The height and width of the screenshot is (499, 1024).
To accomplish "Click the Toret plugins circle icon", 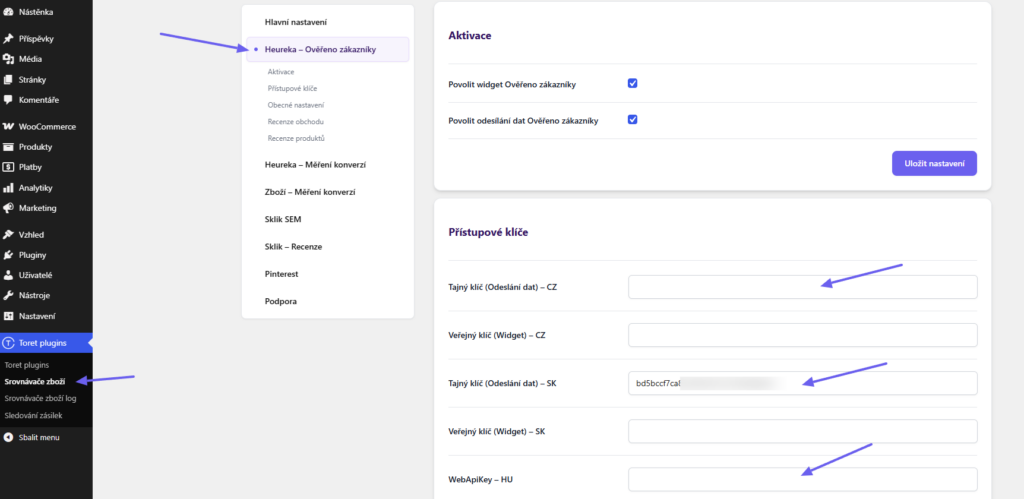I will [8, 343].
